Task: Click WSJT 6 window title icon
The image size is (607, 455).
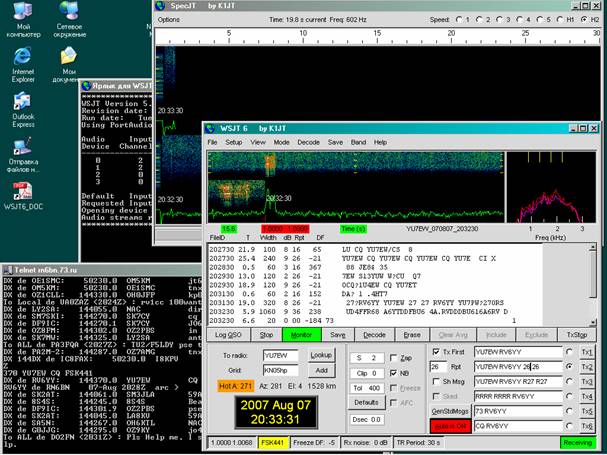Action: [210, 128]
